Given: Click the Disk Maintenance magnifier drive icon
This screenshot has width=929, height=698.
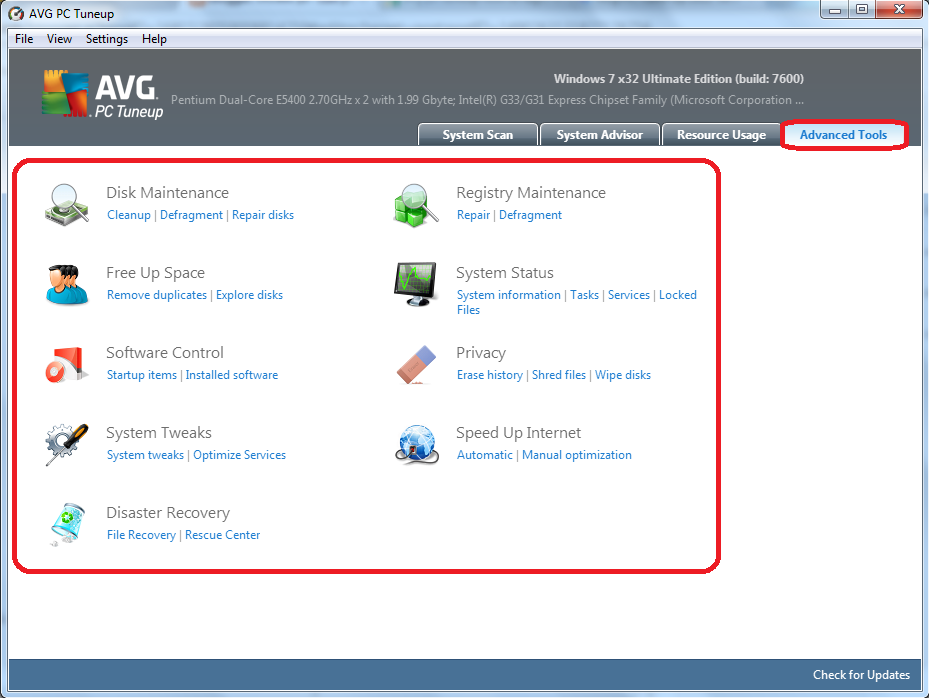Looking at the screenshot, I should pos(67,203).
